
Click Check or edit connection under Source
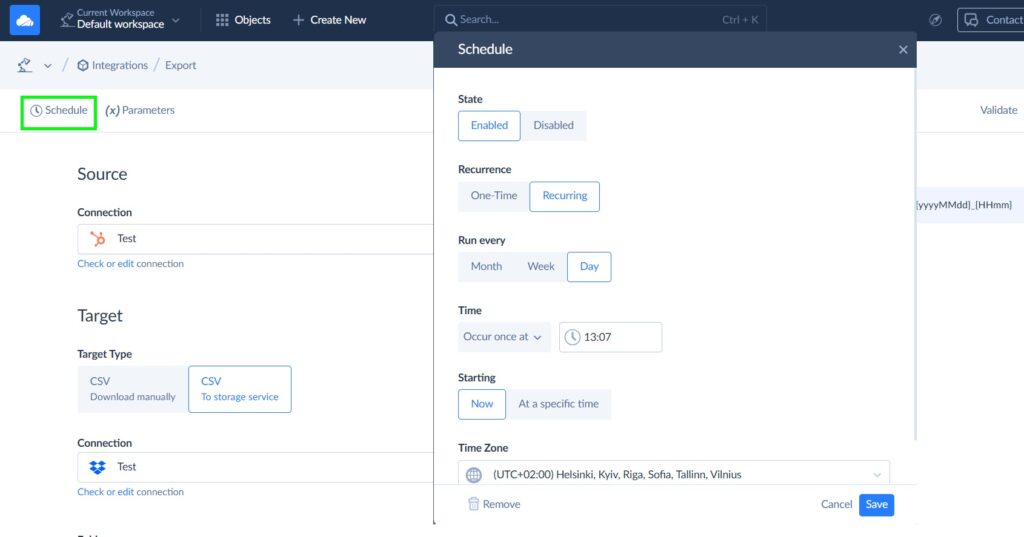tap(131, 264)
